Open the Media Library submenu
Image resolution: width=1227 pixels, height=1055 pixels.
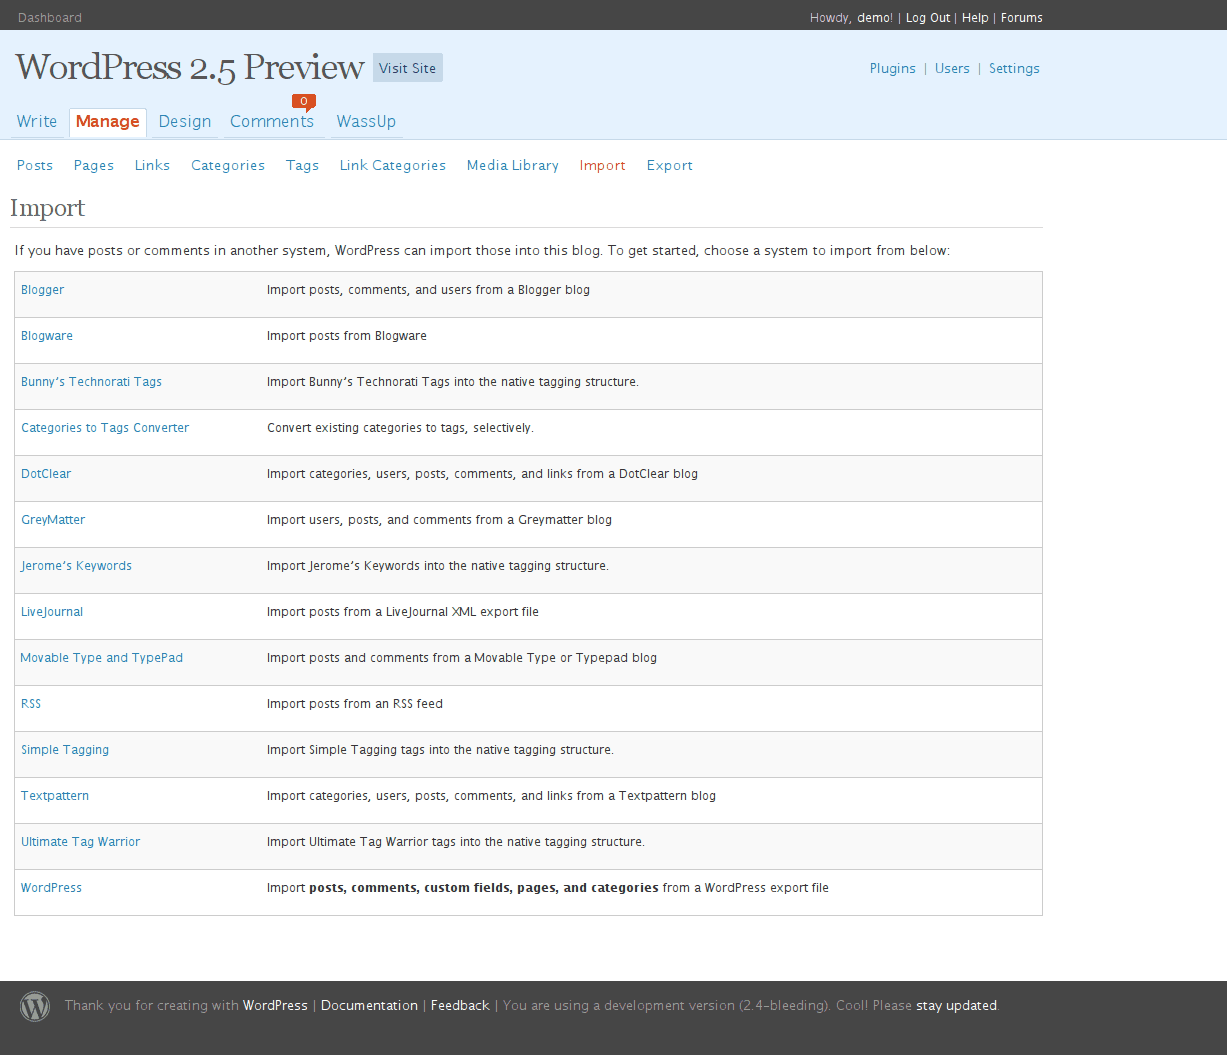513,165
